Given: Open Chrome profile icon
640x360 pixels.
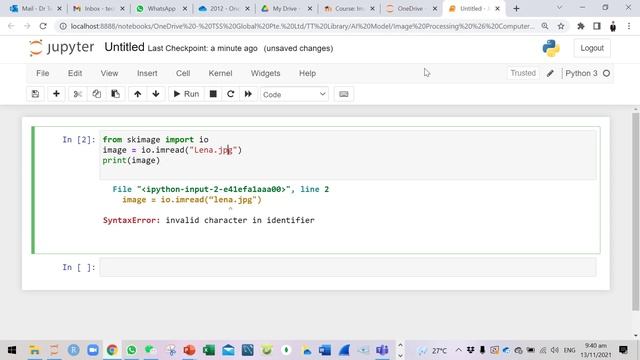Looking at the screenshot, I should (613, 27).
